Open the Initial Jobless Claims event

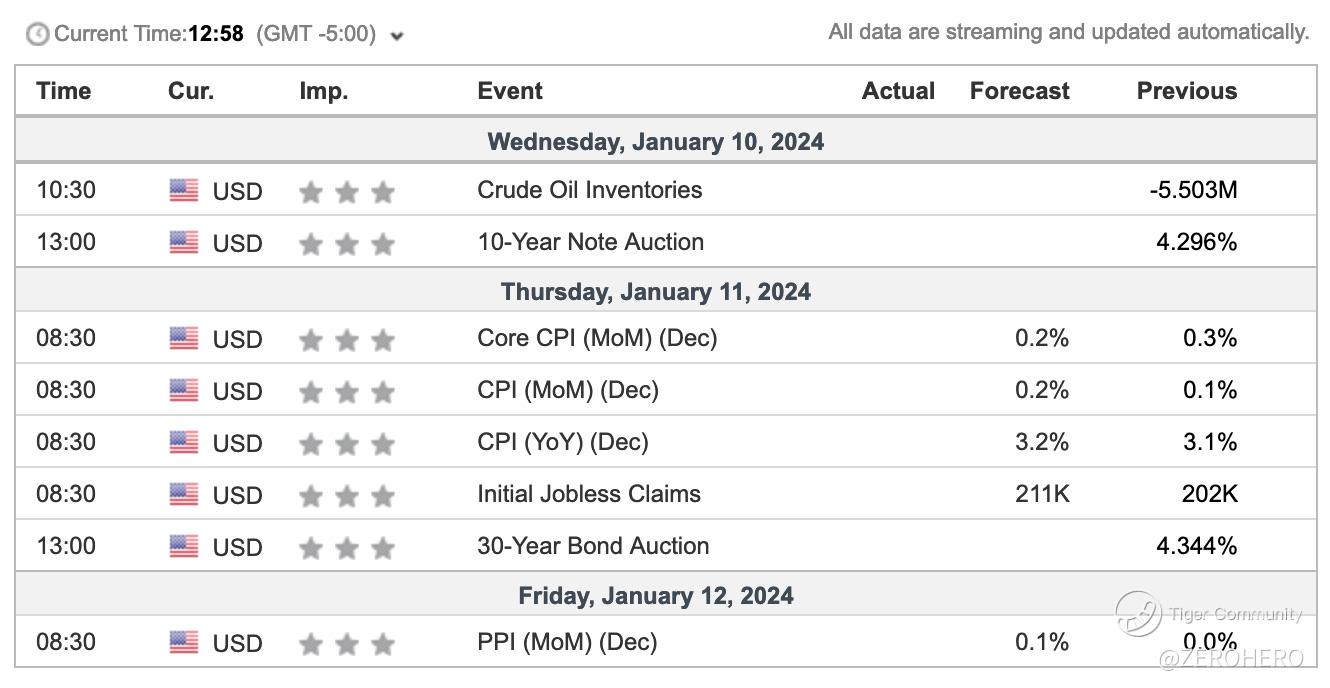pyautogui.click(x=588, y=494)
